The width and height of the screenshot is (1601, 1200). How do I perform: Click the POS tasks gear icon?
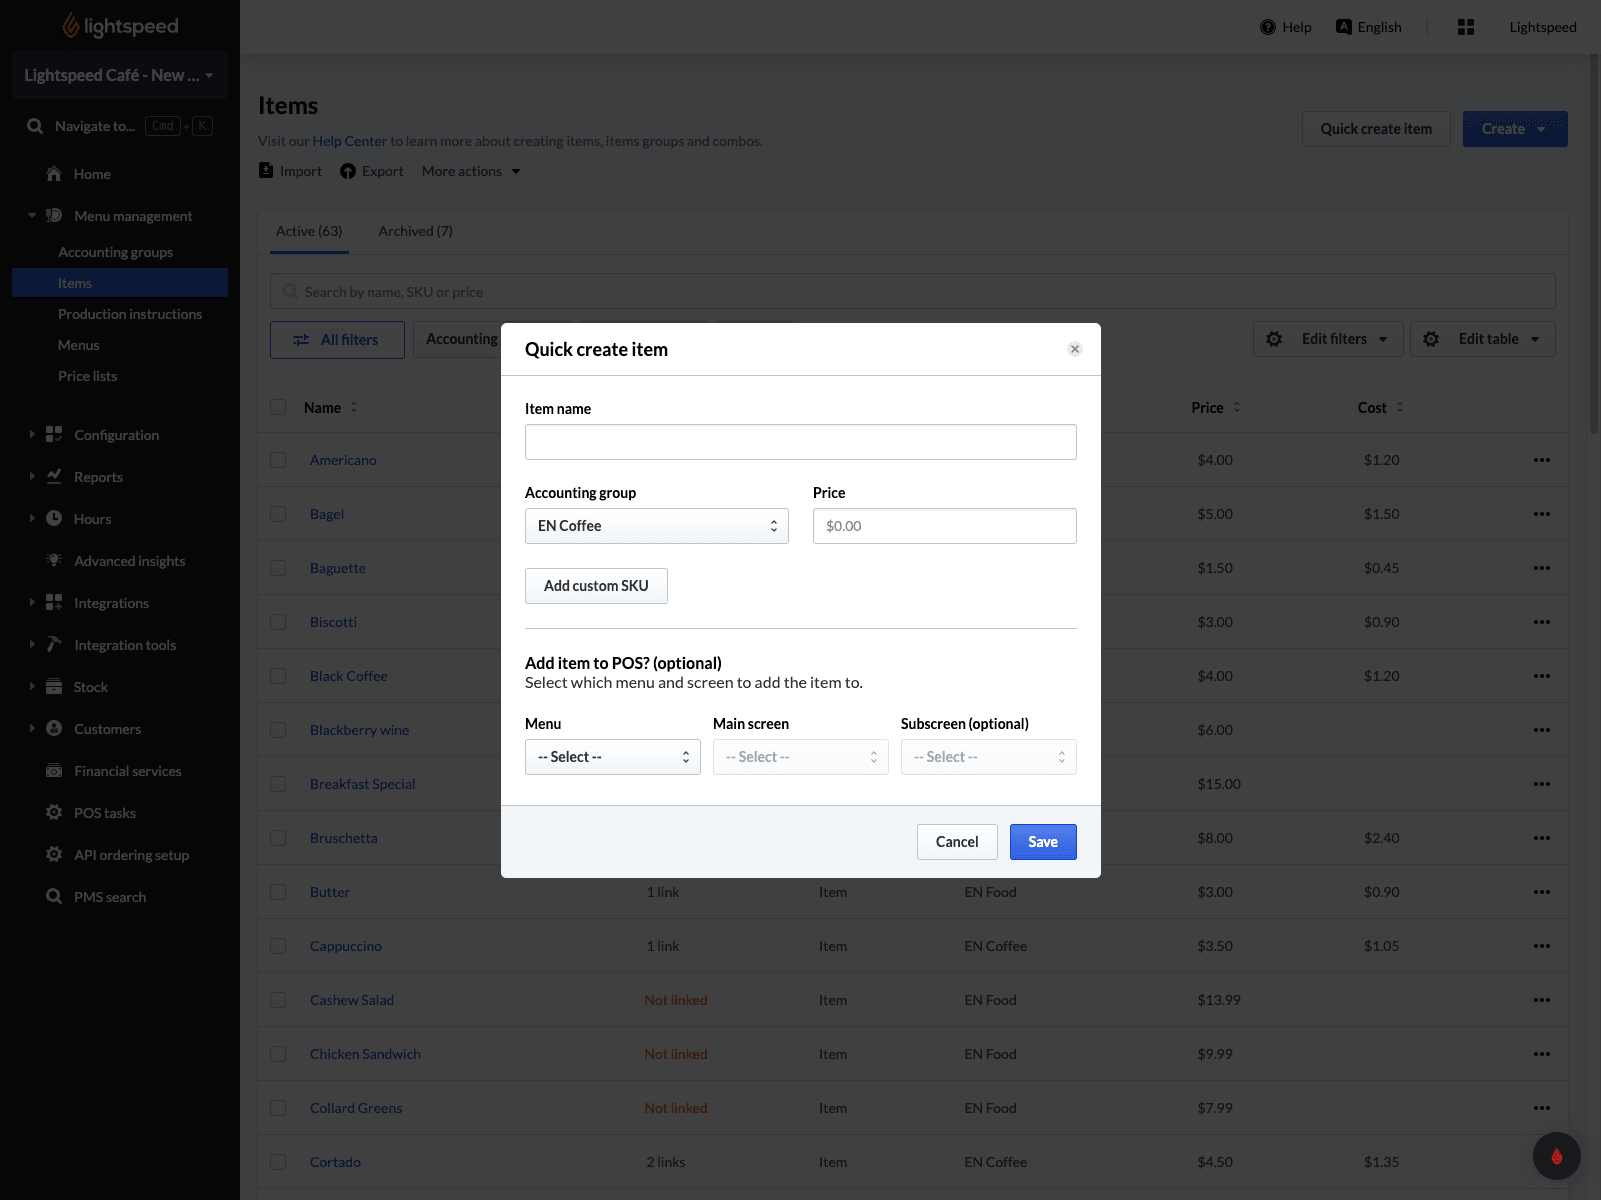pos(54,813)
